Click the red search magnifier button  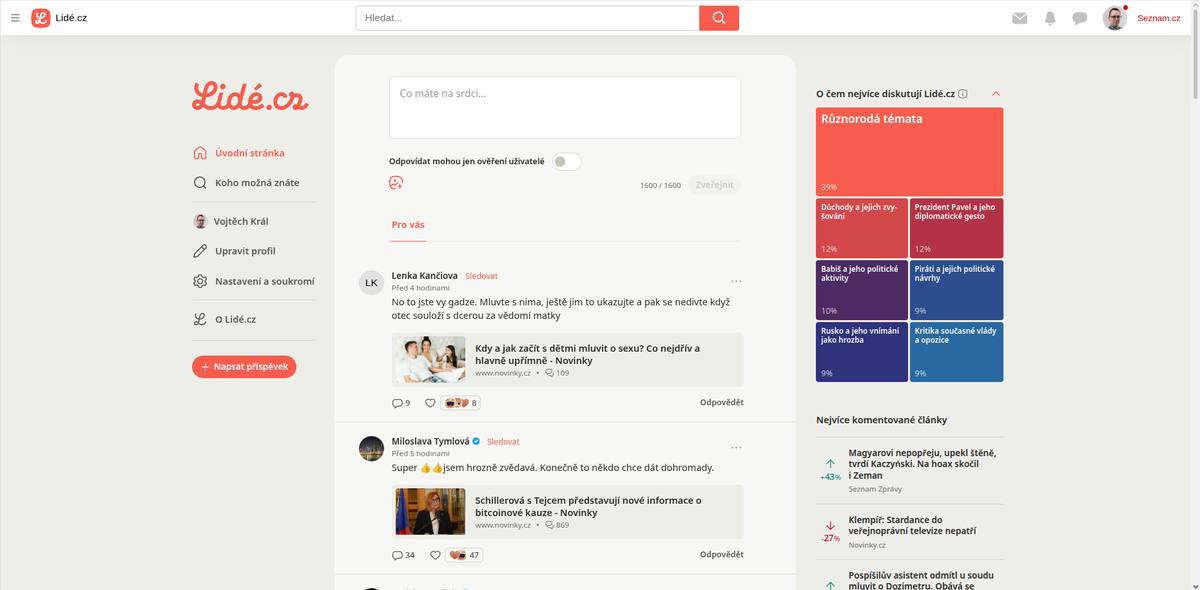pos(718,18)
